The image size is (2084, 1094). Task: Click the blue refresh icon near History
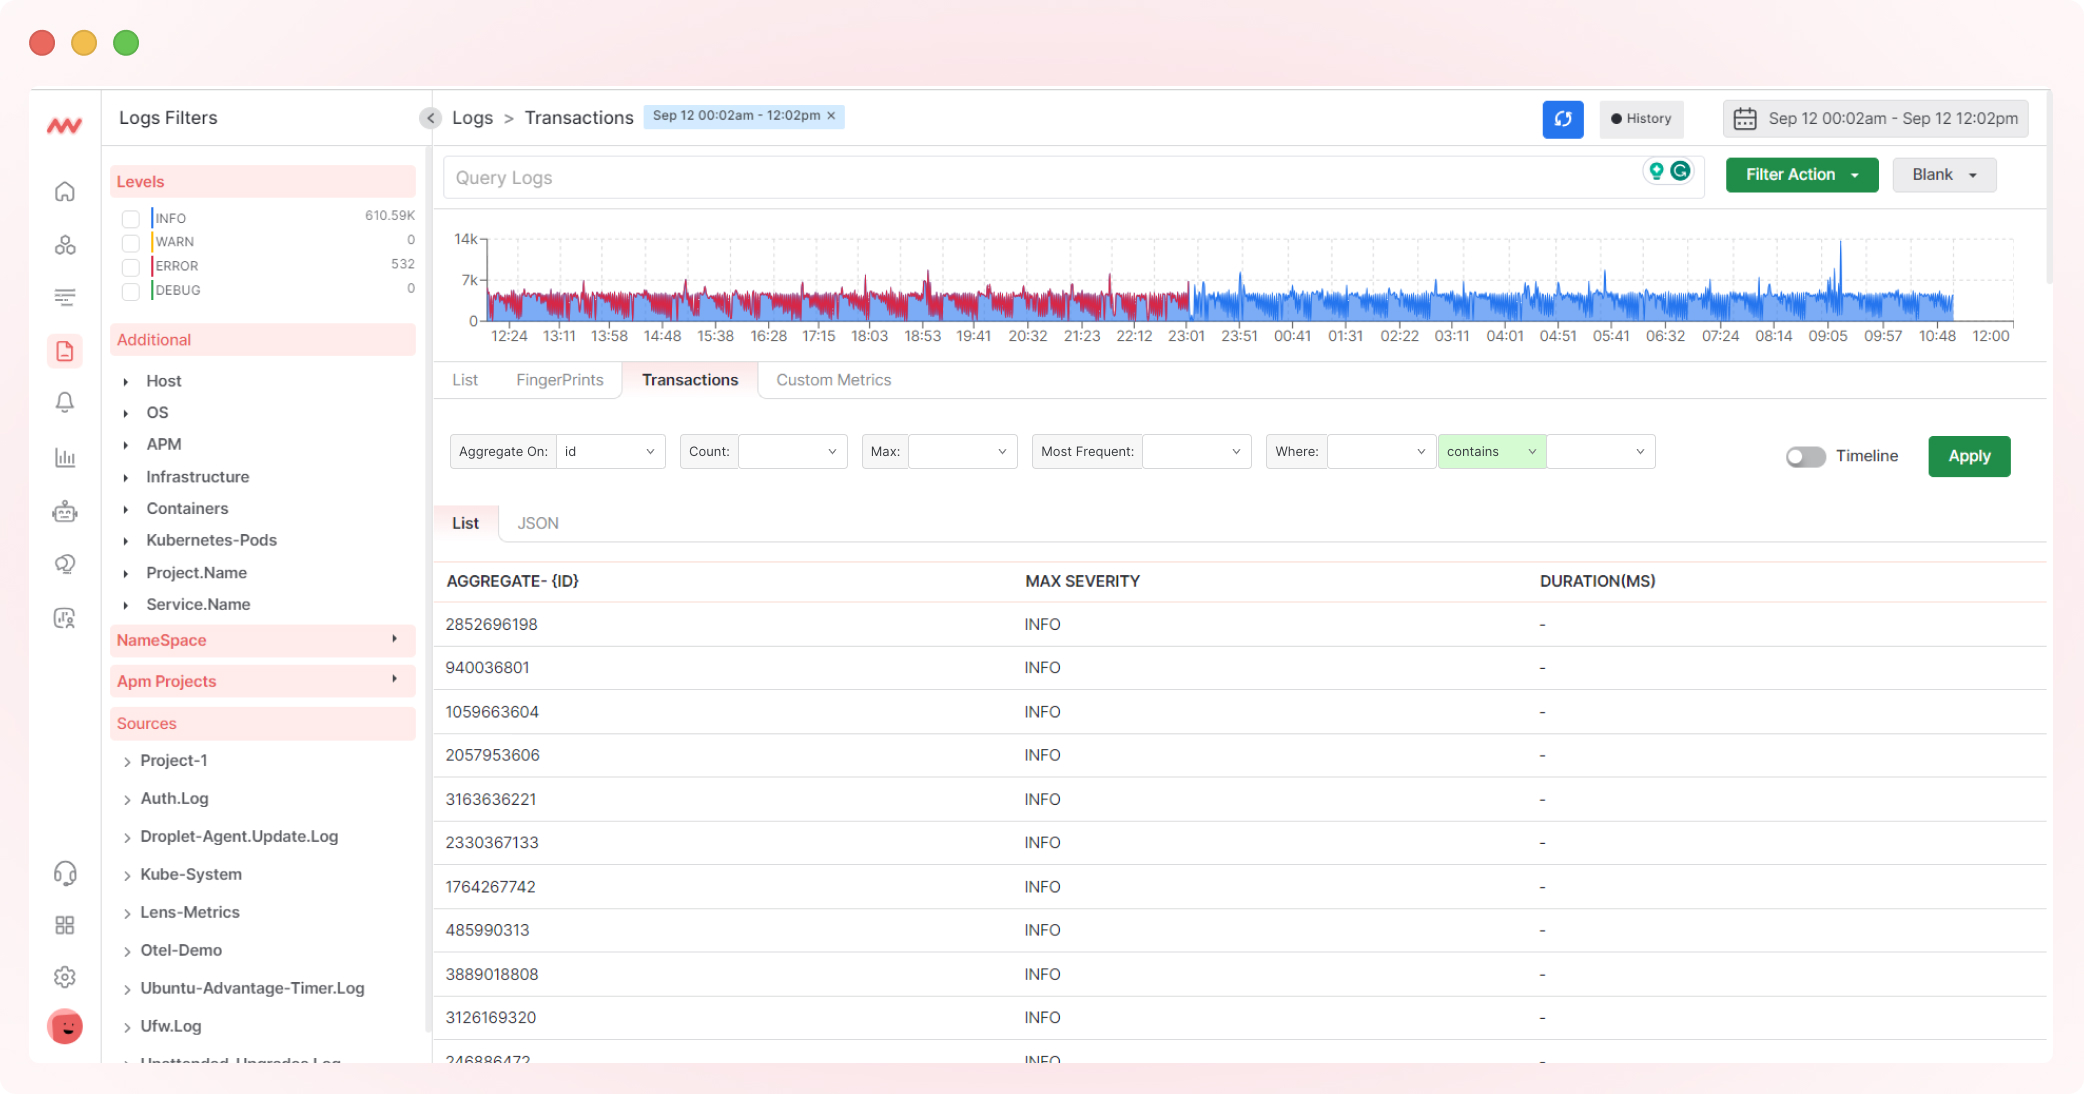pos(1562,119)
